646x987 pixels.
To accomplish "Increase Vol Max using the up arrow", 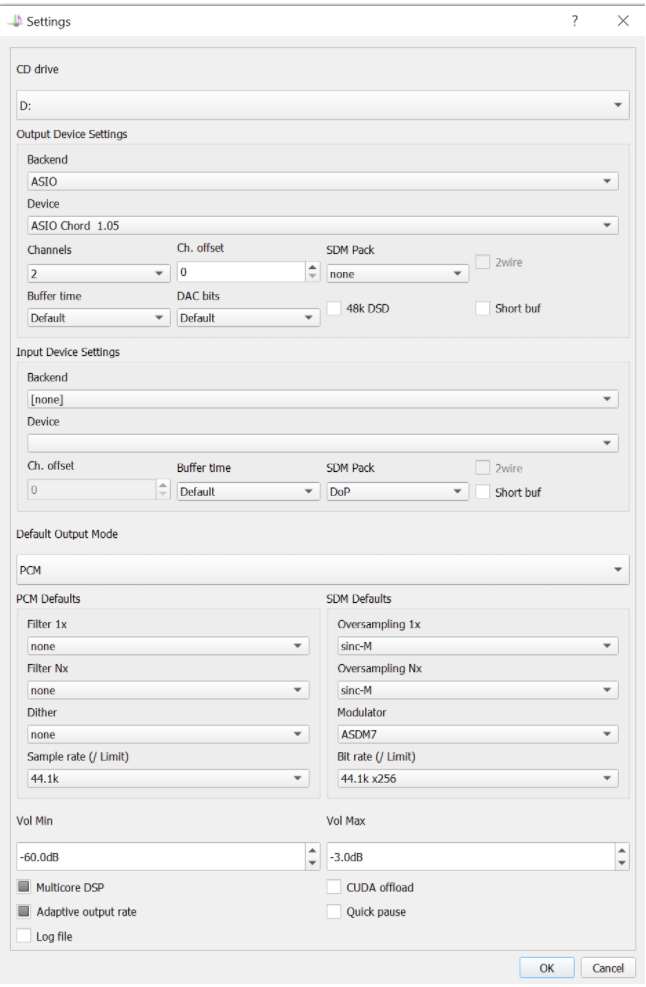I will [622, 851].
